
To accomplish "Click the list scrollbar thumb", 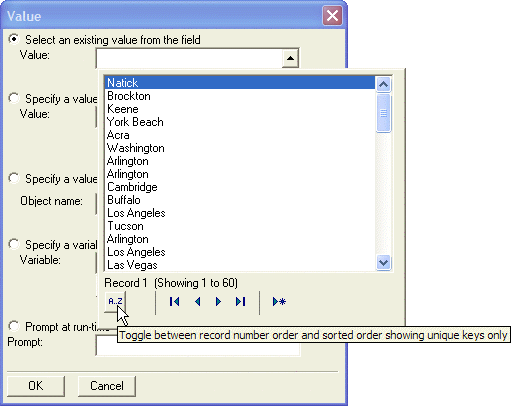I will click(383, 113).
